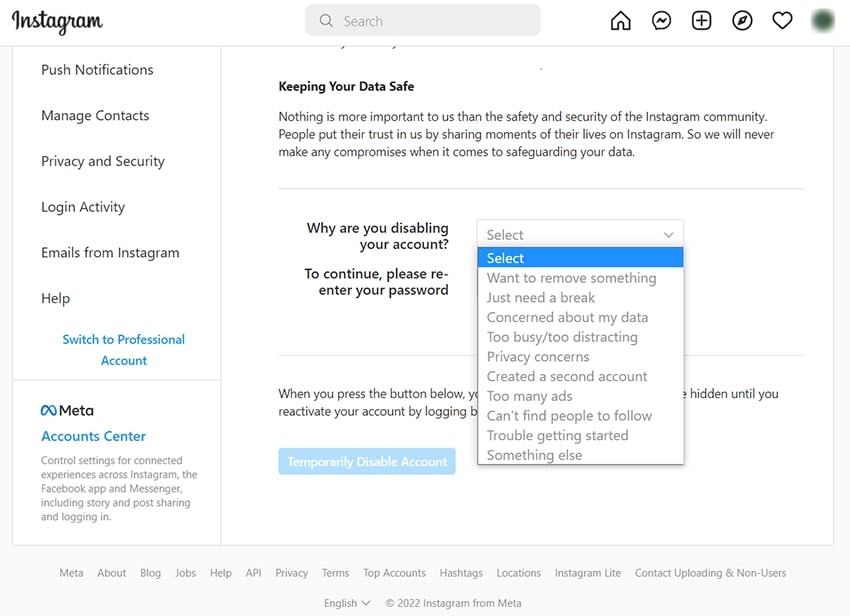Open Jobs footer link
This screenshot has height=616, width=850.
coord(185,573)
